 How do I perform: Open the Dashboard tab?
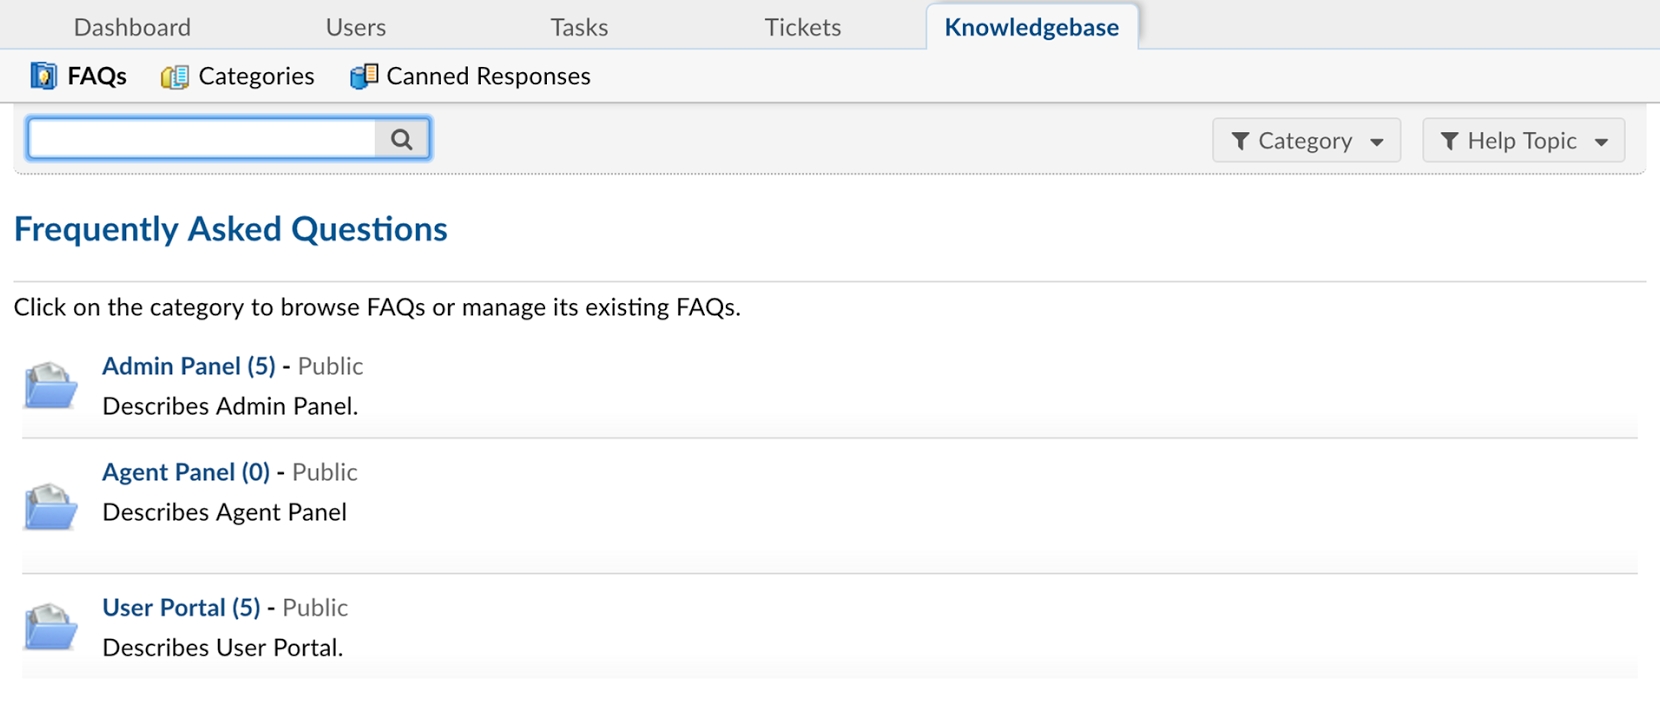[x=131, y=27]
